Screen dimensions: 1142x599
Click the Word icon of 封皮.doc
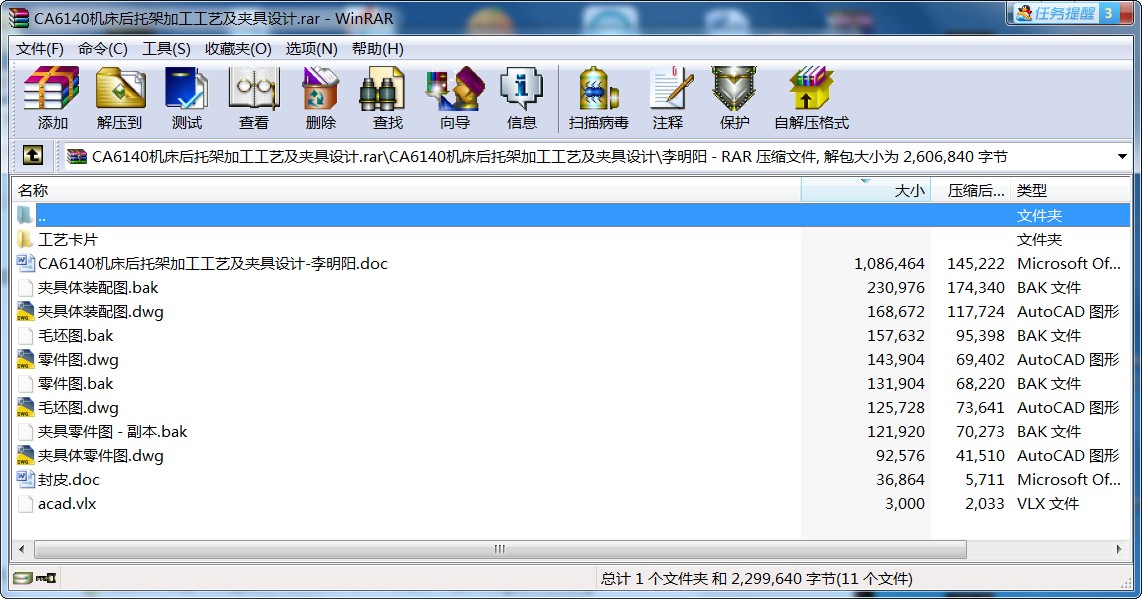coord(25,479)
